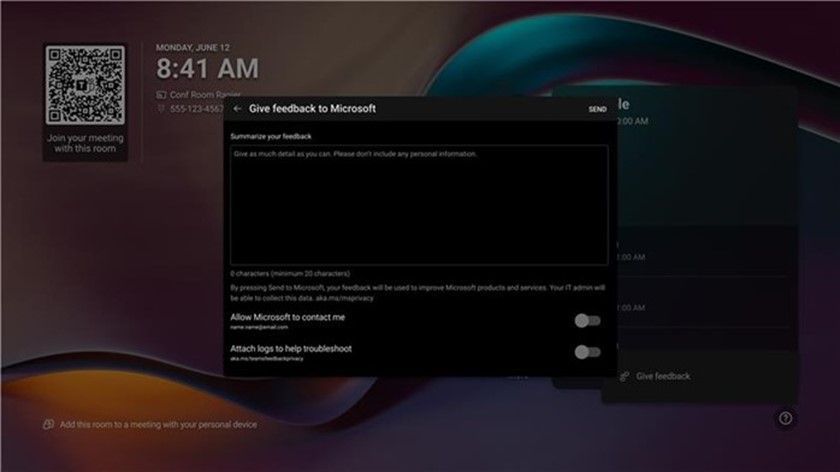Enable Allow Microsoft to contact me
The width and height of the screenshot is (840, 472).
pyautogui.click(x=587, y=320)
